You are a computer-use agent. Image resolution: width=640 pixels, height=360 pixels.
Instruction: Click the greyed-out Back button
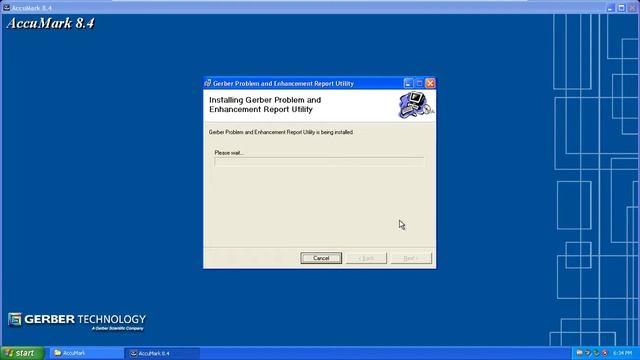(x=366, y=258)
